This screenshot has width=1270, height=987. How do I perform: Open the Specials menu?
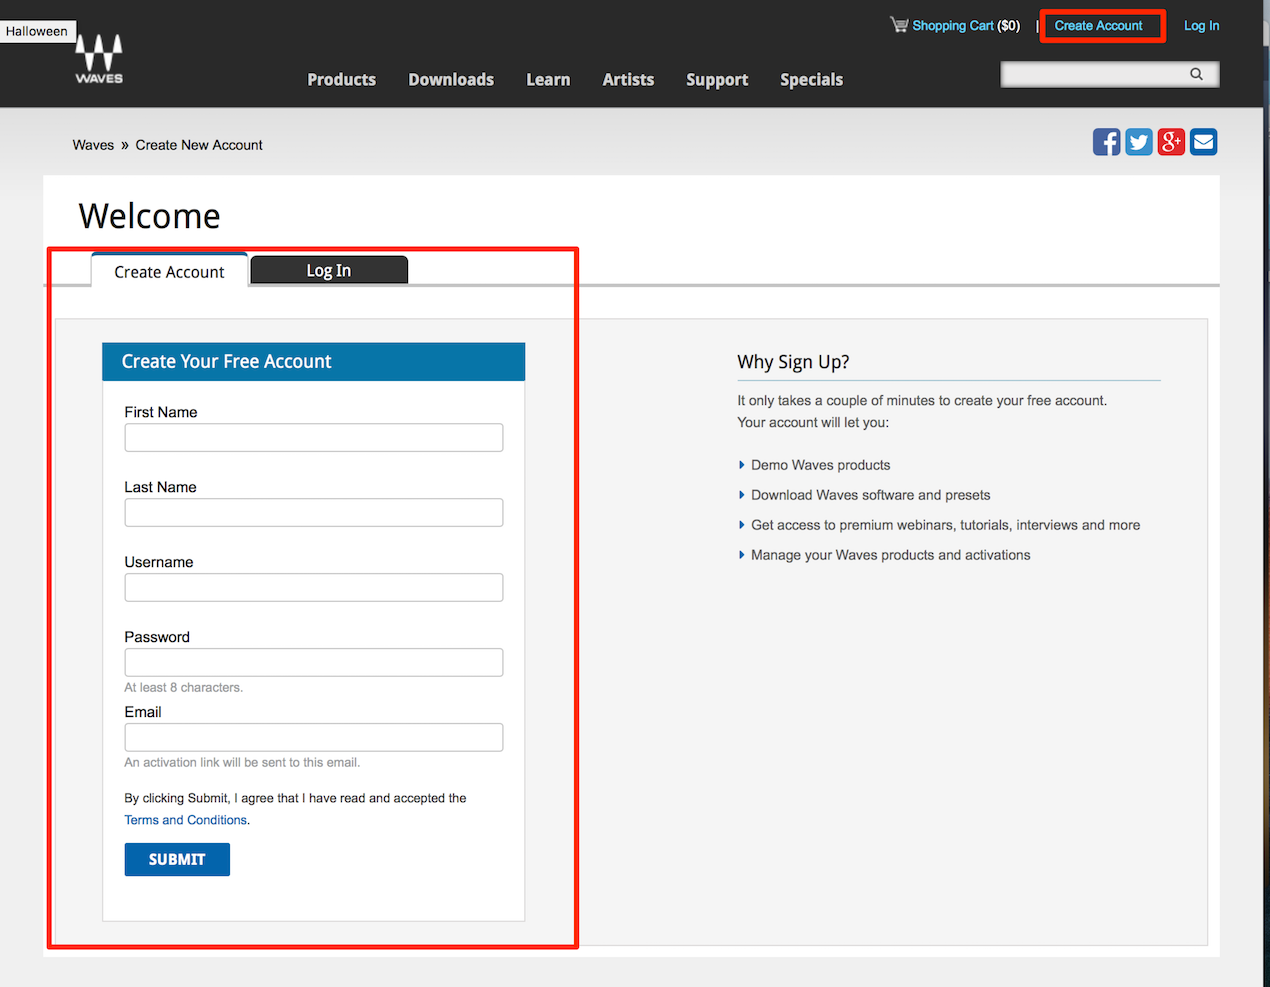pyautogui.click(x=811, y=80)
